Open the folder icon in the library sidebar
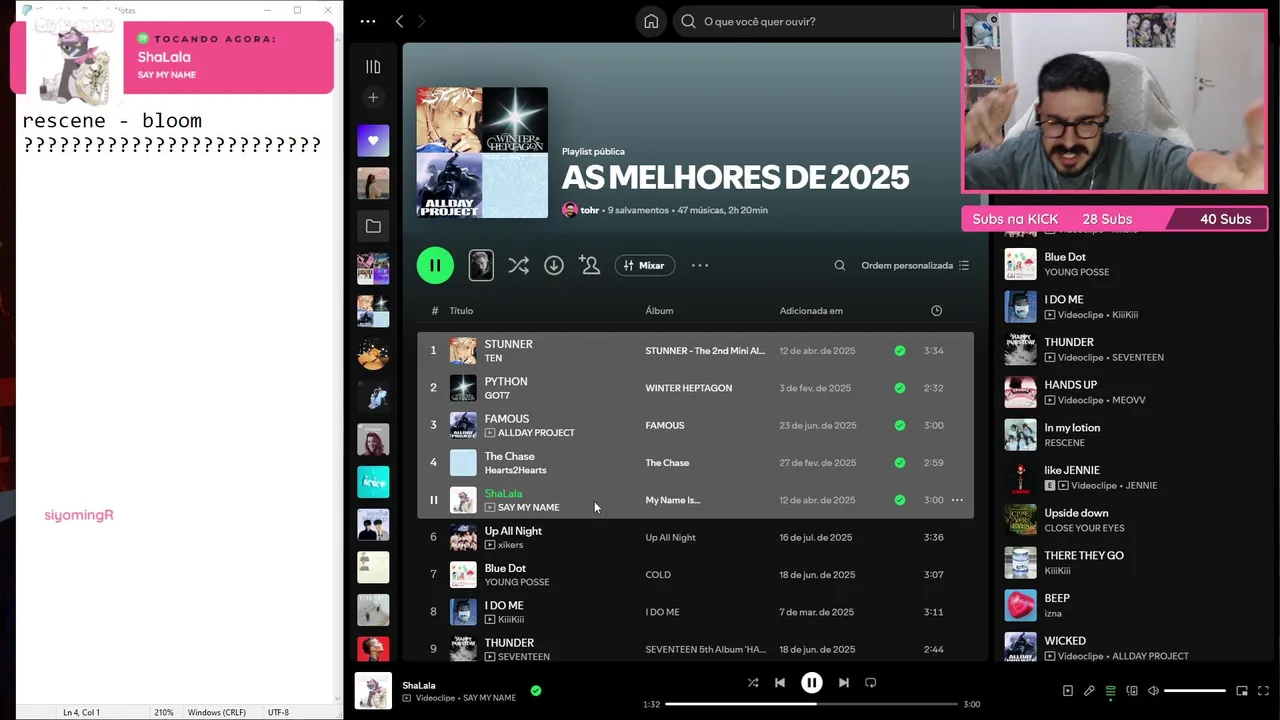The width and height of the screenshot is (1280, 720). coord(373,226)
